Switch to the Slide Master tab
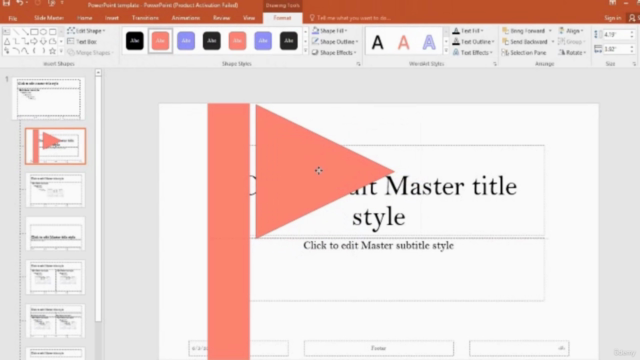Image resolution: width=640 pixels, height=360 pixels. pos(49,18)
